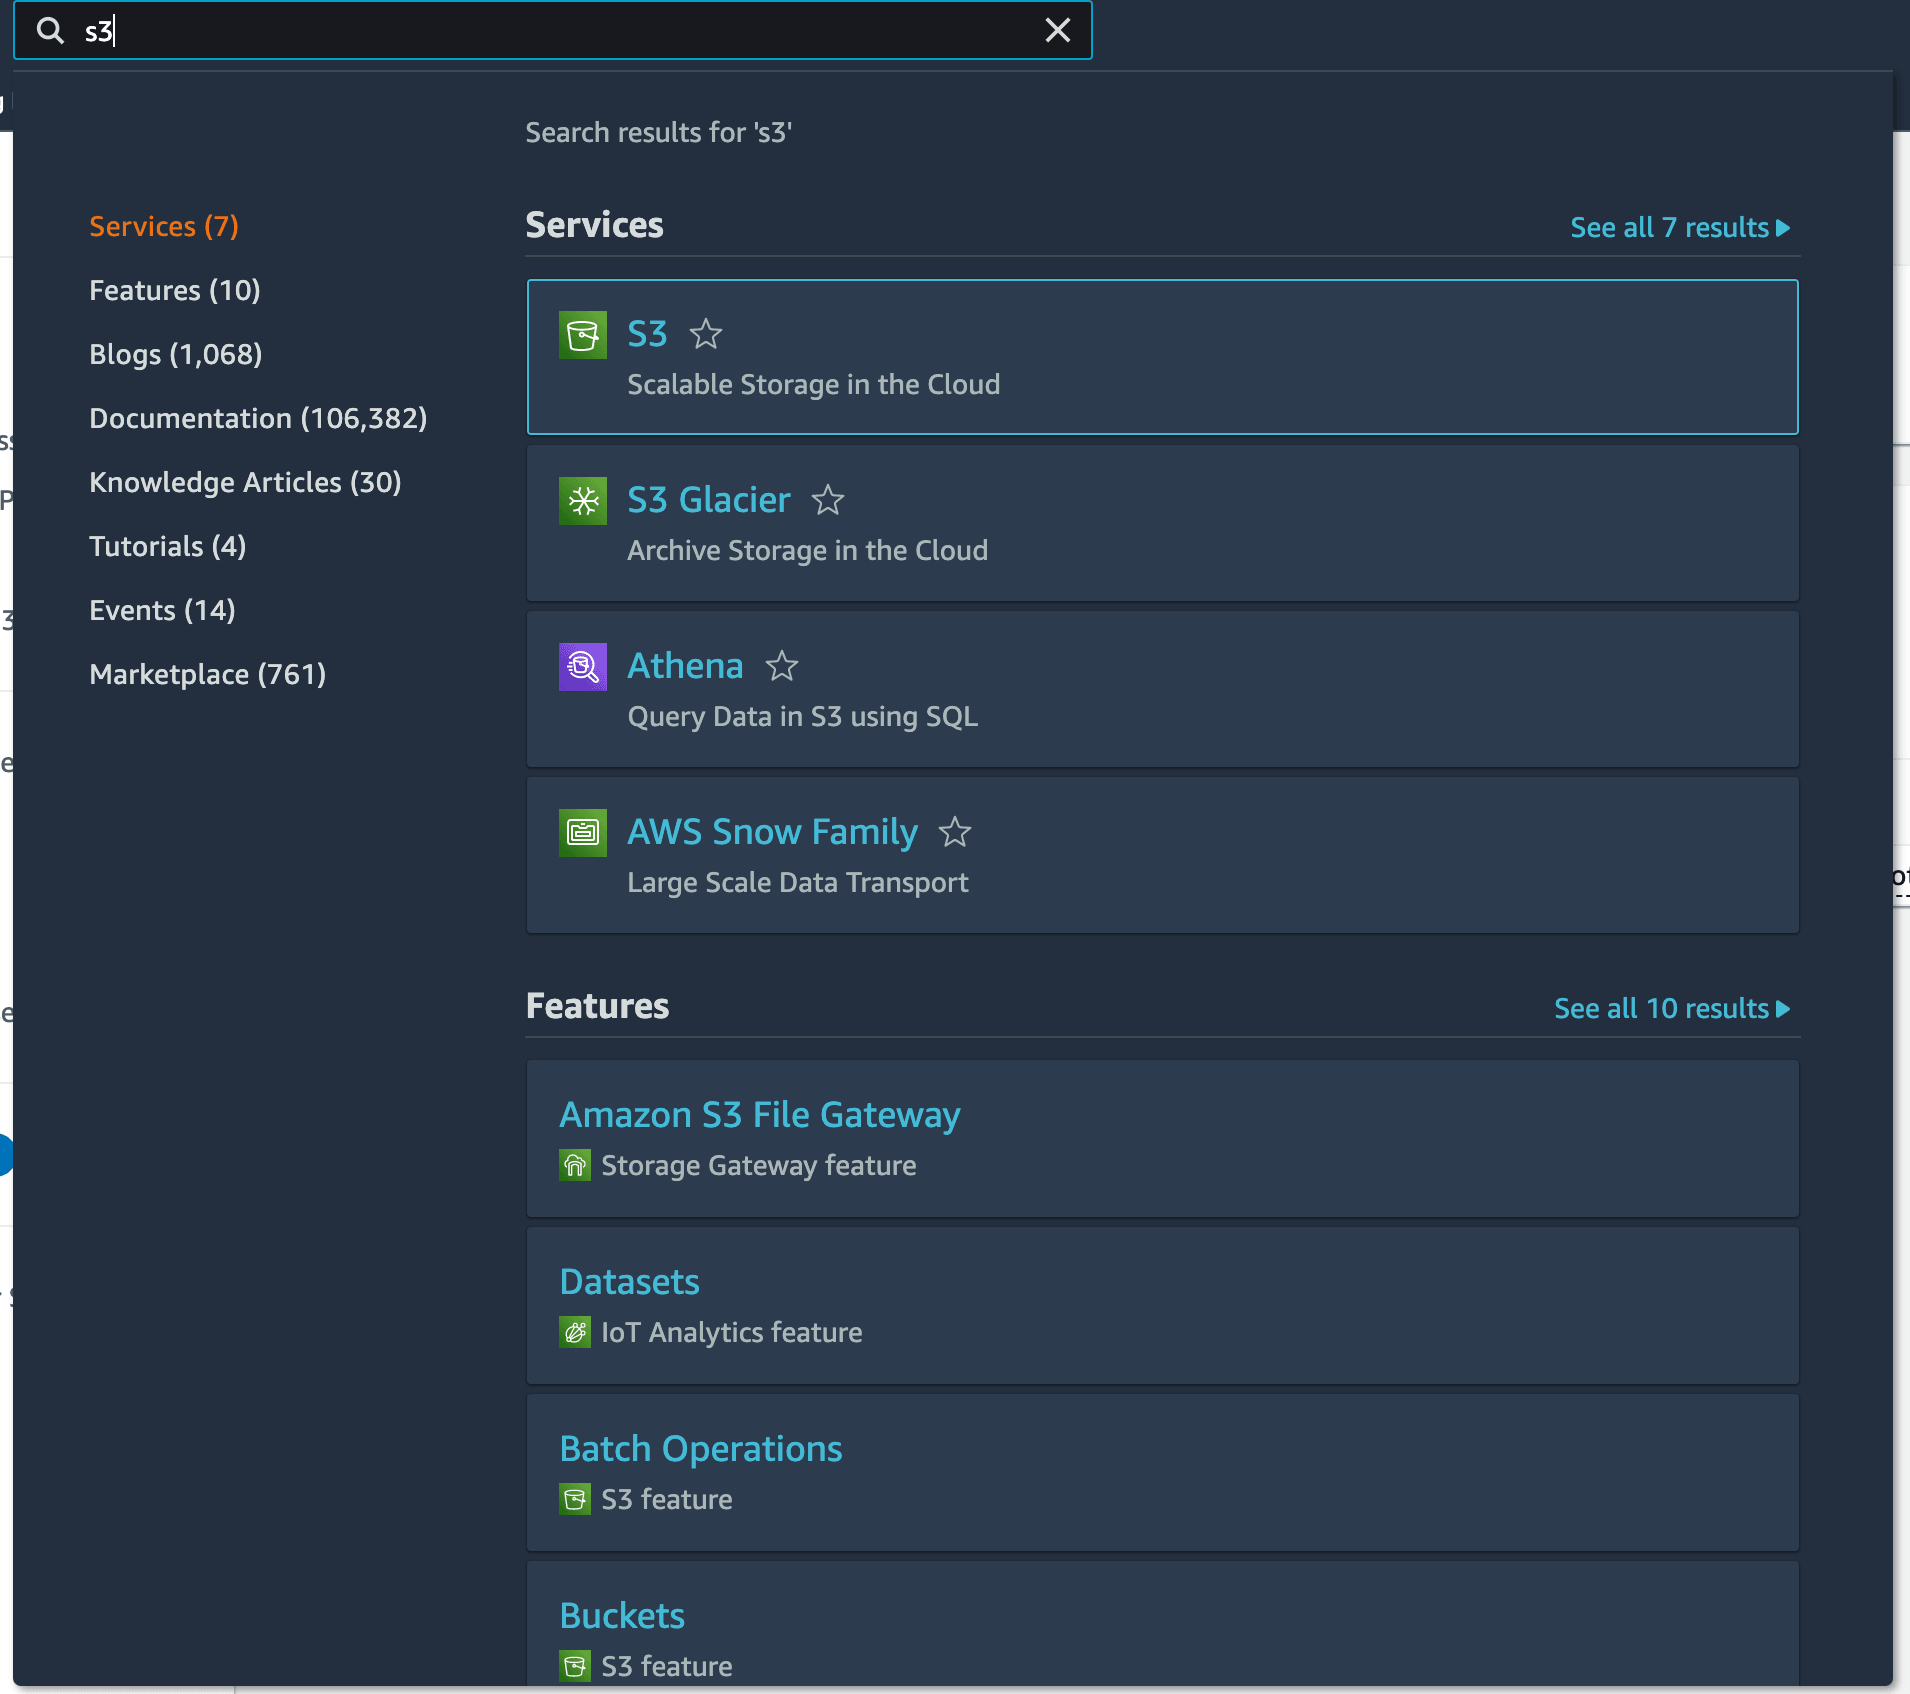Image resolution: width=1910 pixels, height=1694 pixels.
Task: Expand See all 7 results for Services
Action: coord(1679,228)
